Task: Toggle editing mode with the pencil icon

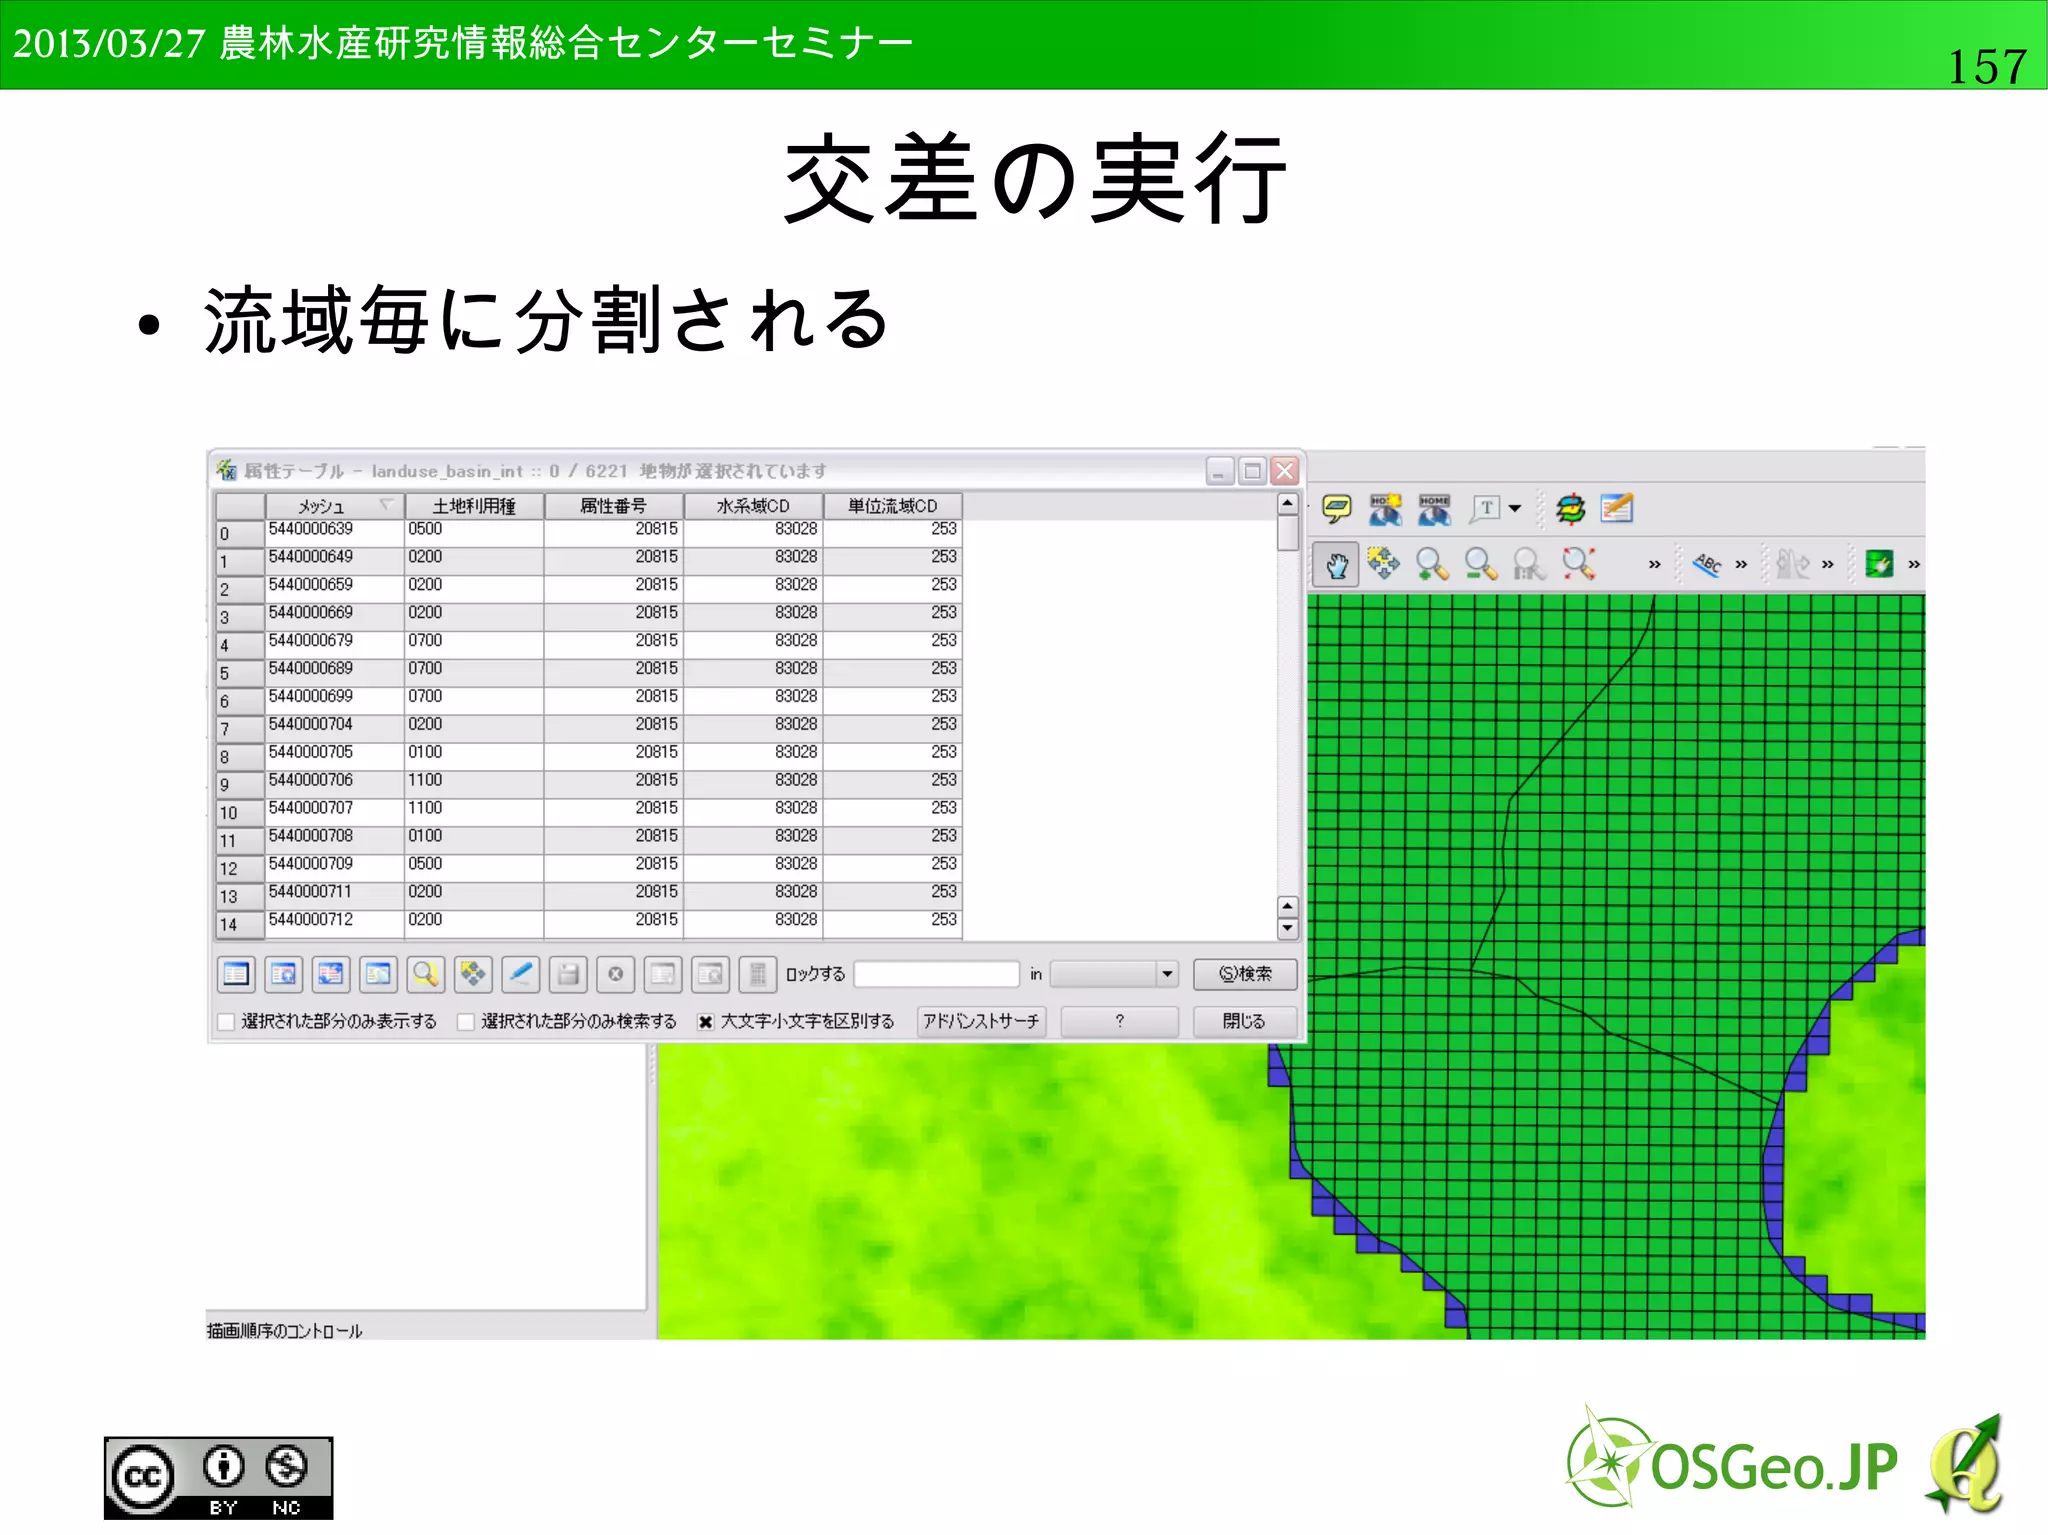Action: 521,973
